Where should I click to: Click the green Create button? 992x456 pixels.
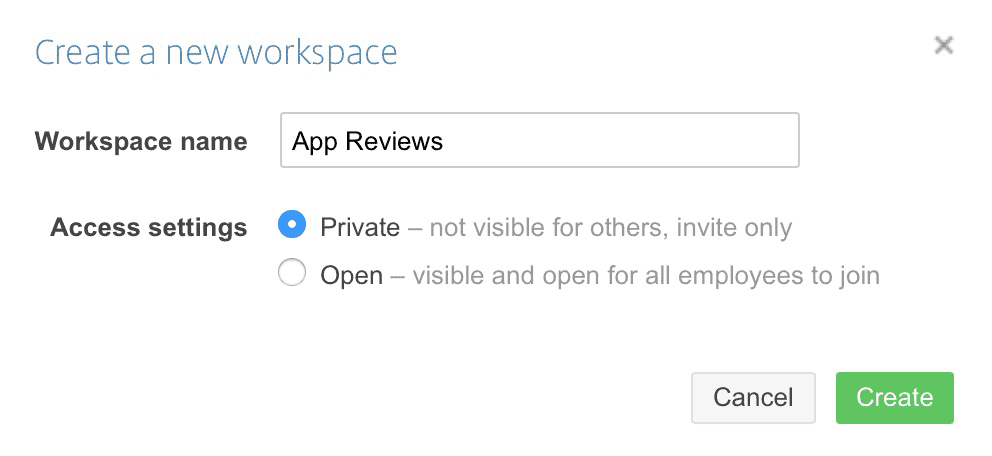(895, 398)
